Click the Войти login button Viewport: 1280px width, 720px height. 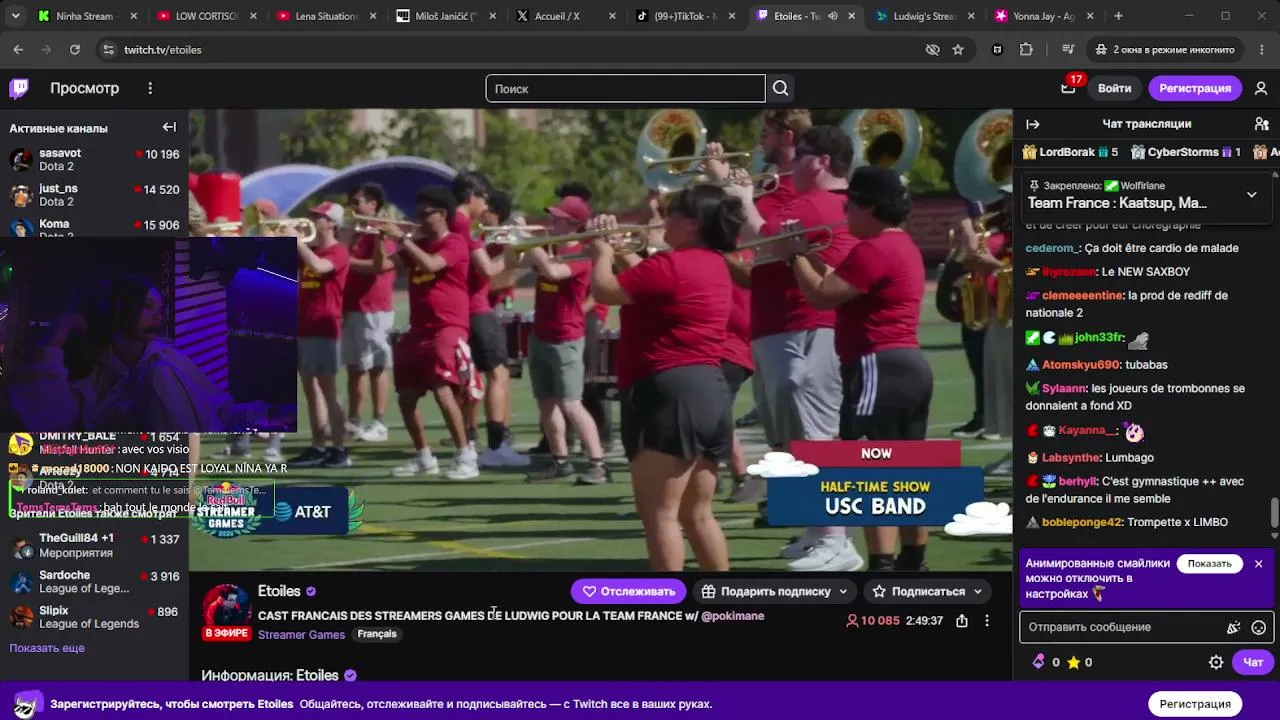click(1114, 88)
